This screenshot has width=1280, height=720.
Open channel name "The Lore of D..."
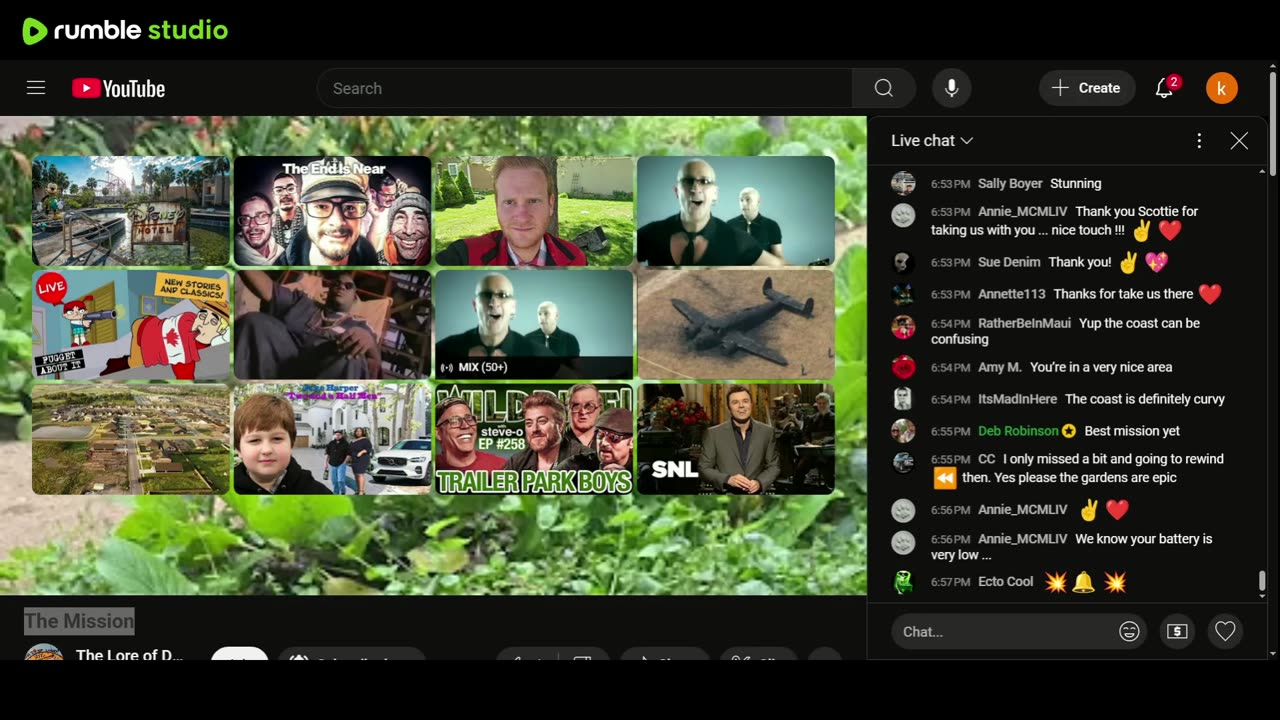pos(129,655)
